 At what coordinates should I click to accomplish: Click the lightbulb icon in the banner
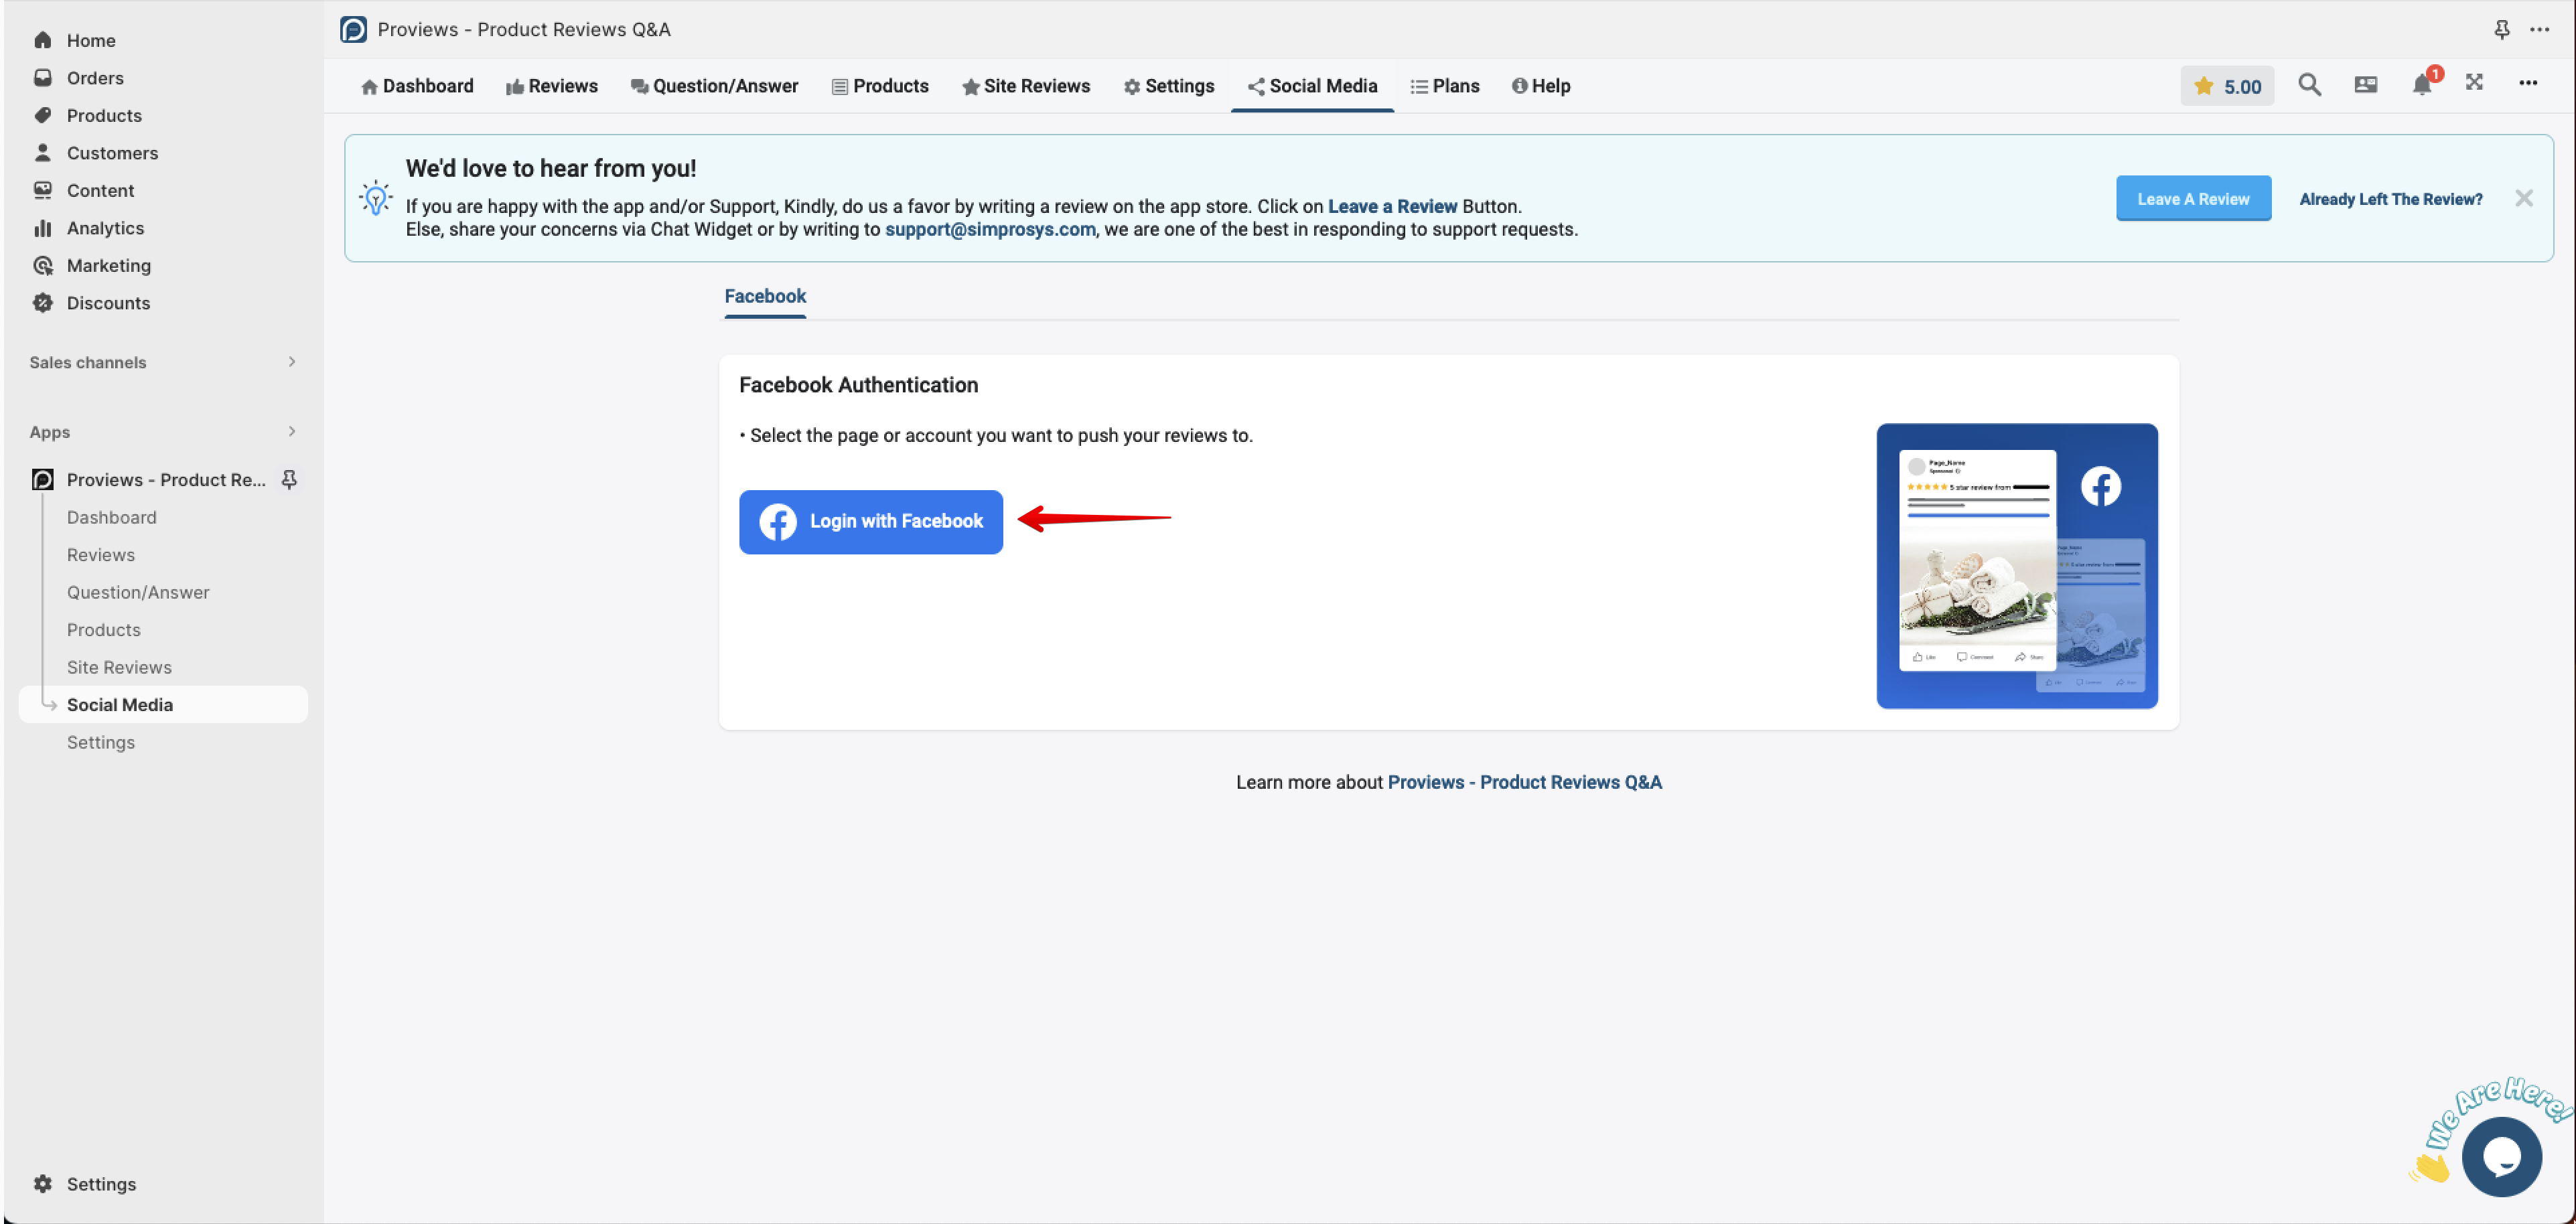pos(376,198)
